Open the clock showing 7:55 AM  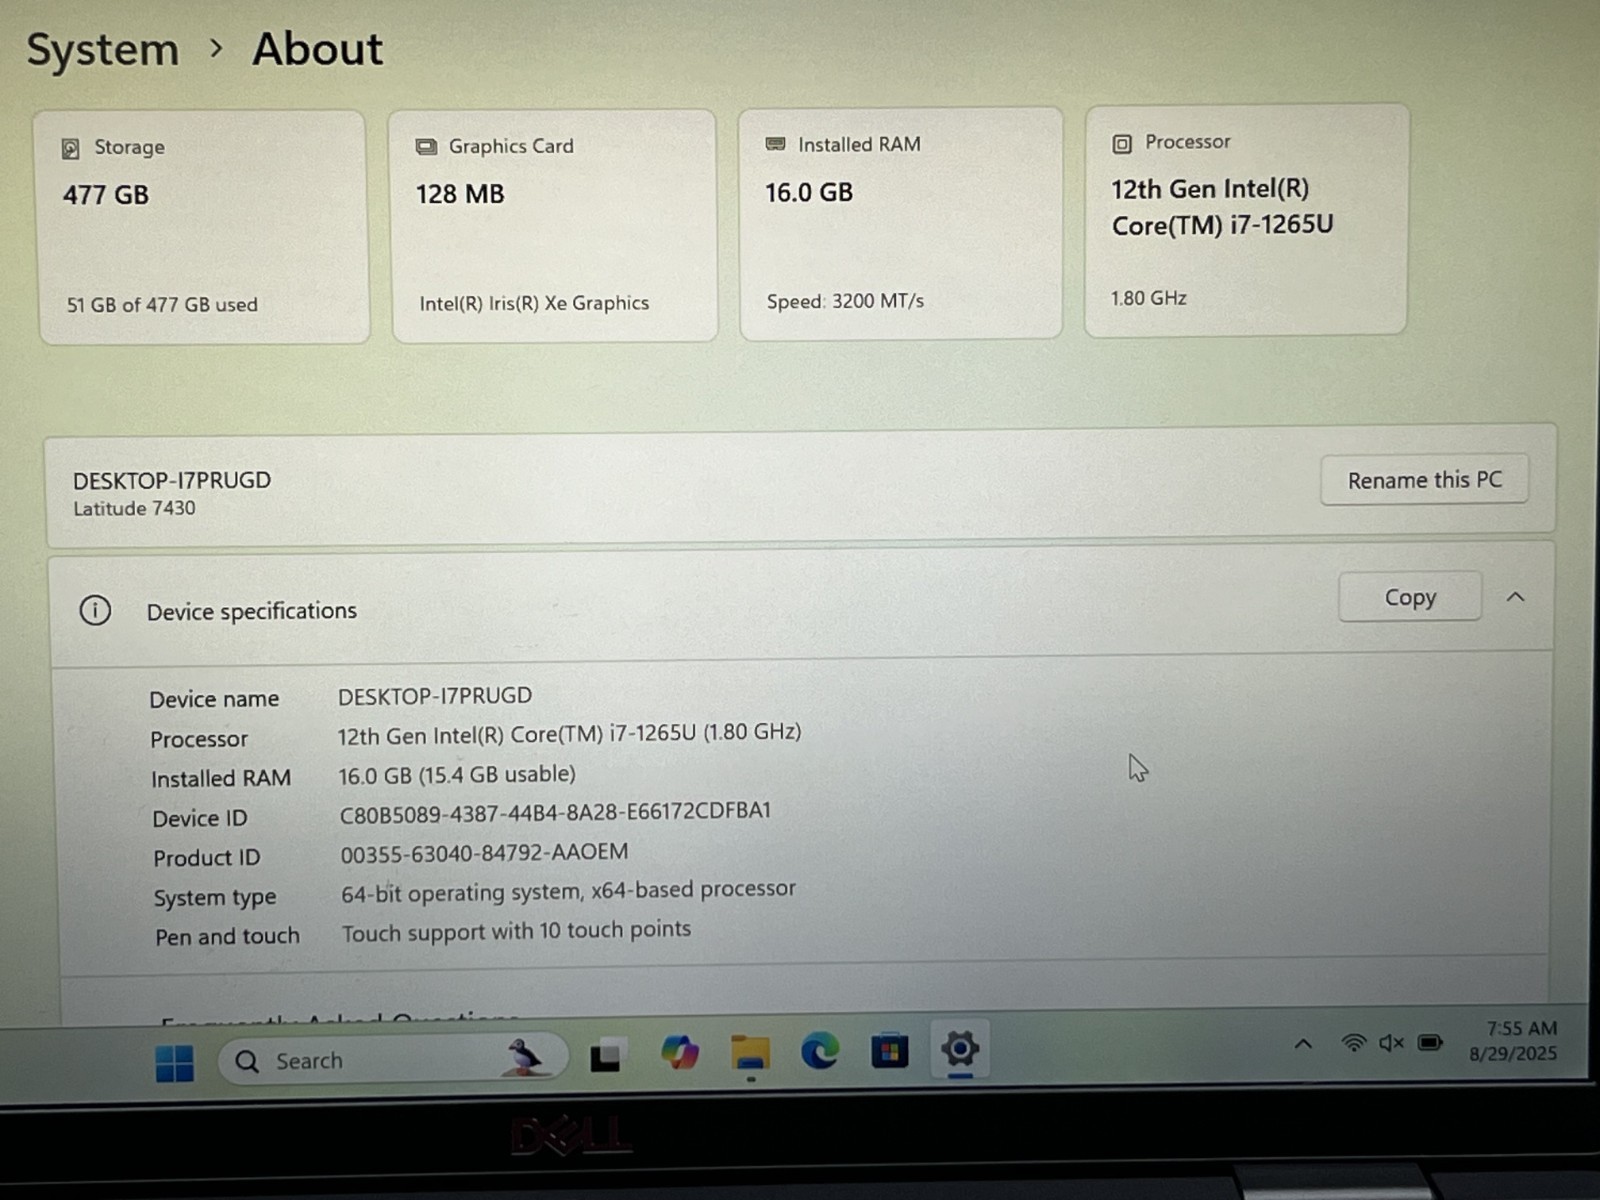pyautogui.click(x=1514, y=1040)
